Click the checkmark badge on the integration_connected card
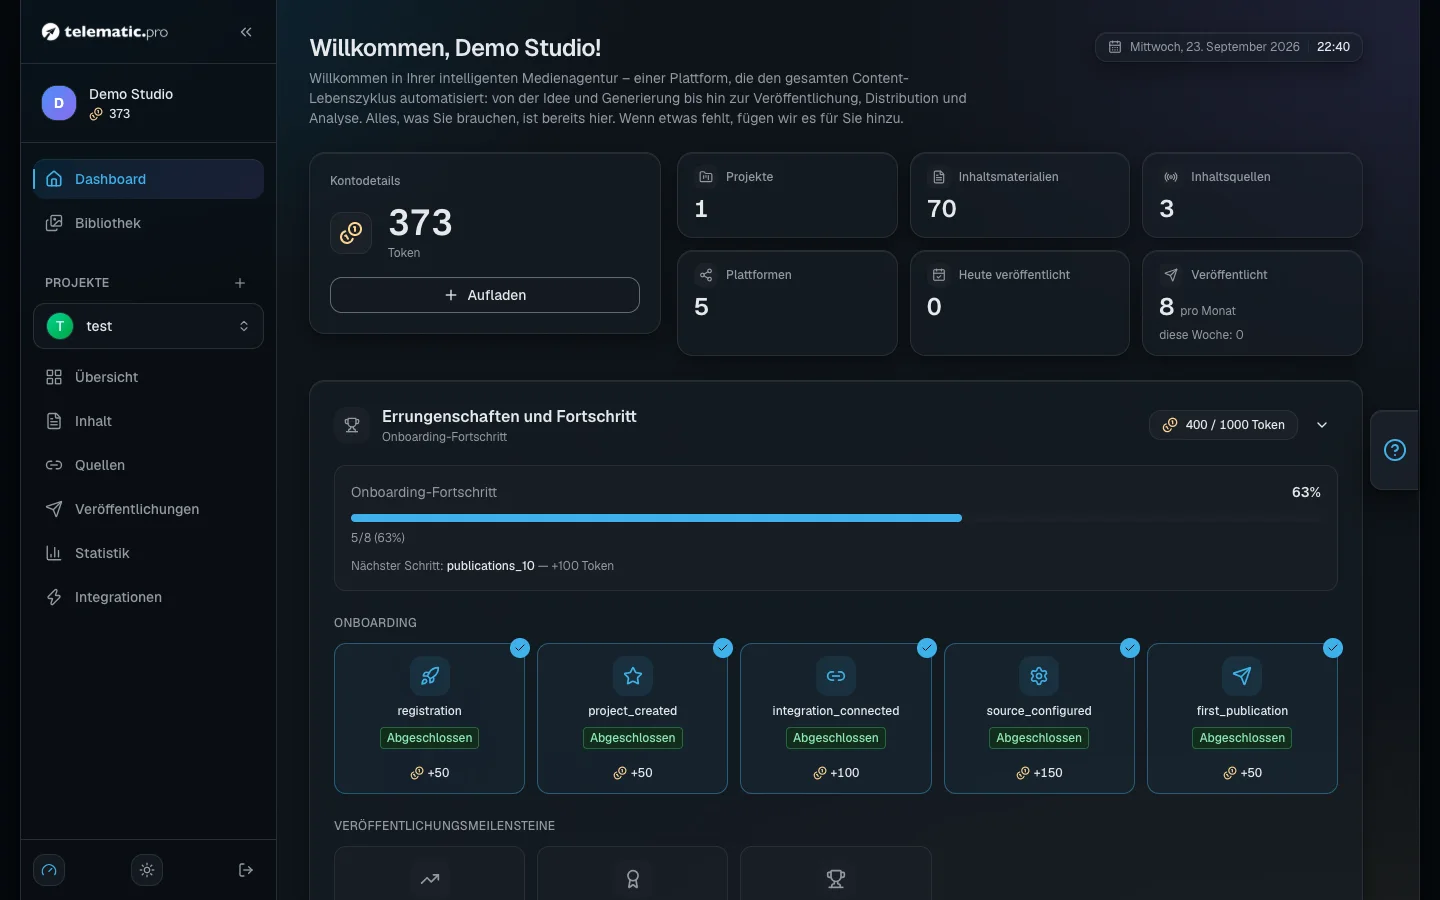 click(x=927, y=648)
